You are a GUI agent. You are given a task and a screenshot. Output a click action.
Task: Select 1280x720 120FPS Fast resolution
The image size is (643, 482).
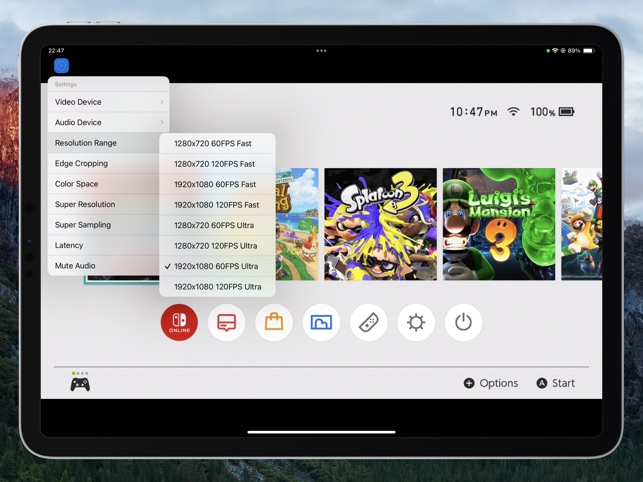217,164
